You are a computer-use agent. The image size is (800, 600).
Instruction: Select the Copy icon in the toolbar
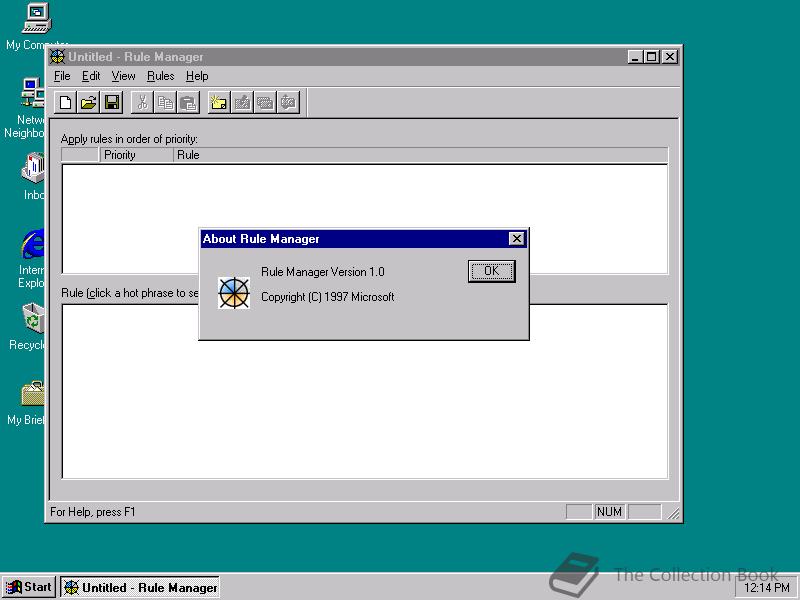pyautogui.click(x=166, y=101)
